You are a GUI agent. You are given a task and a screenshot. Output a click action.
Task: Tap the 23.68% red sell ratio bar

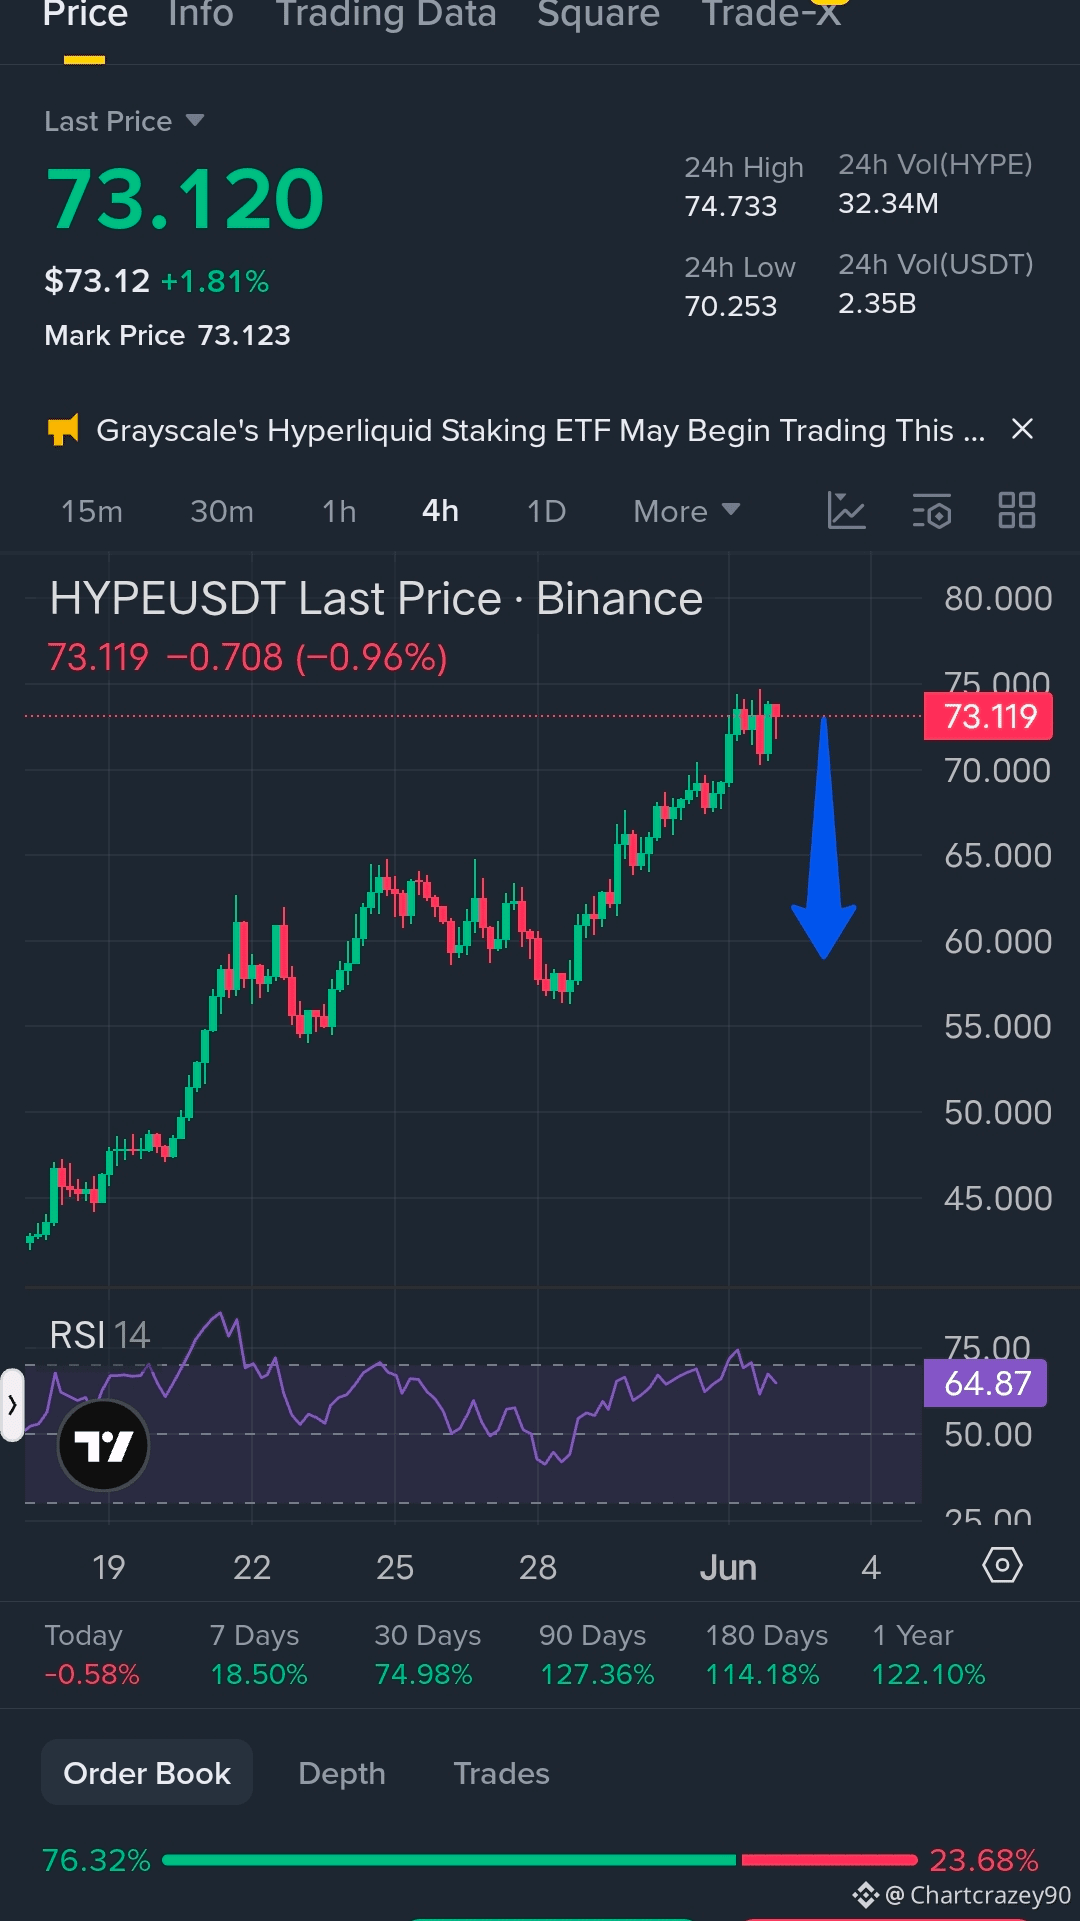829,1860
